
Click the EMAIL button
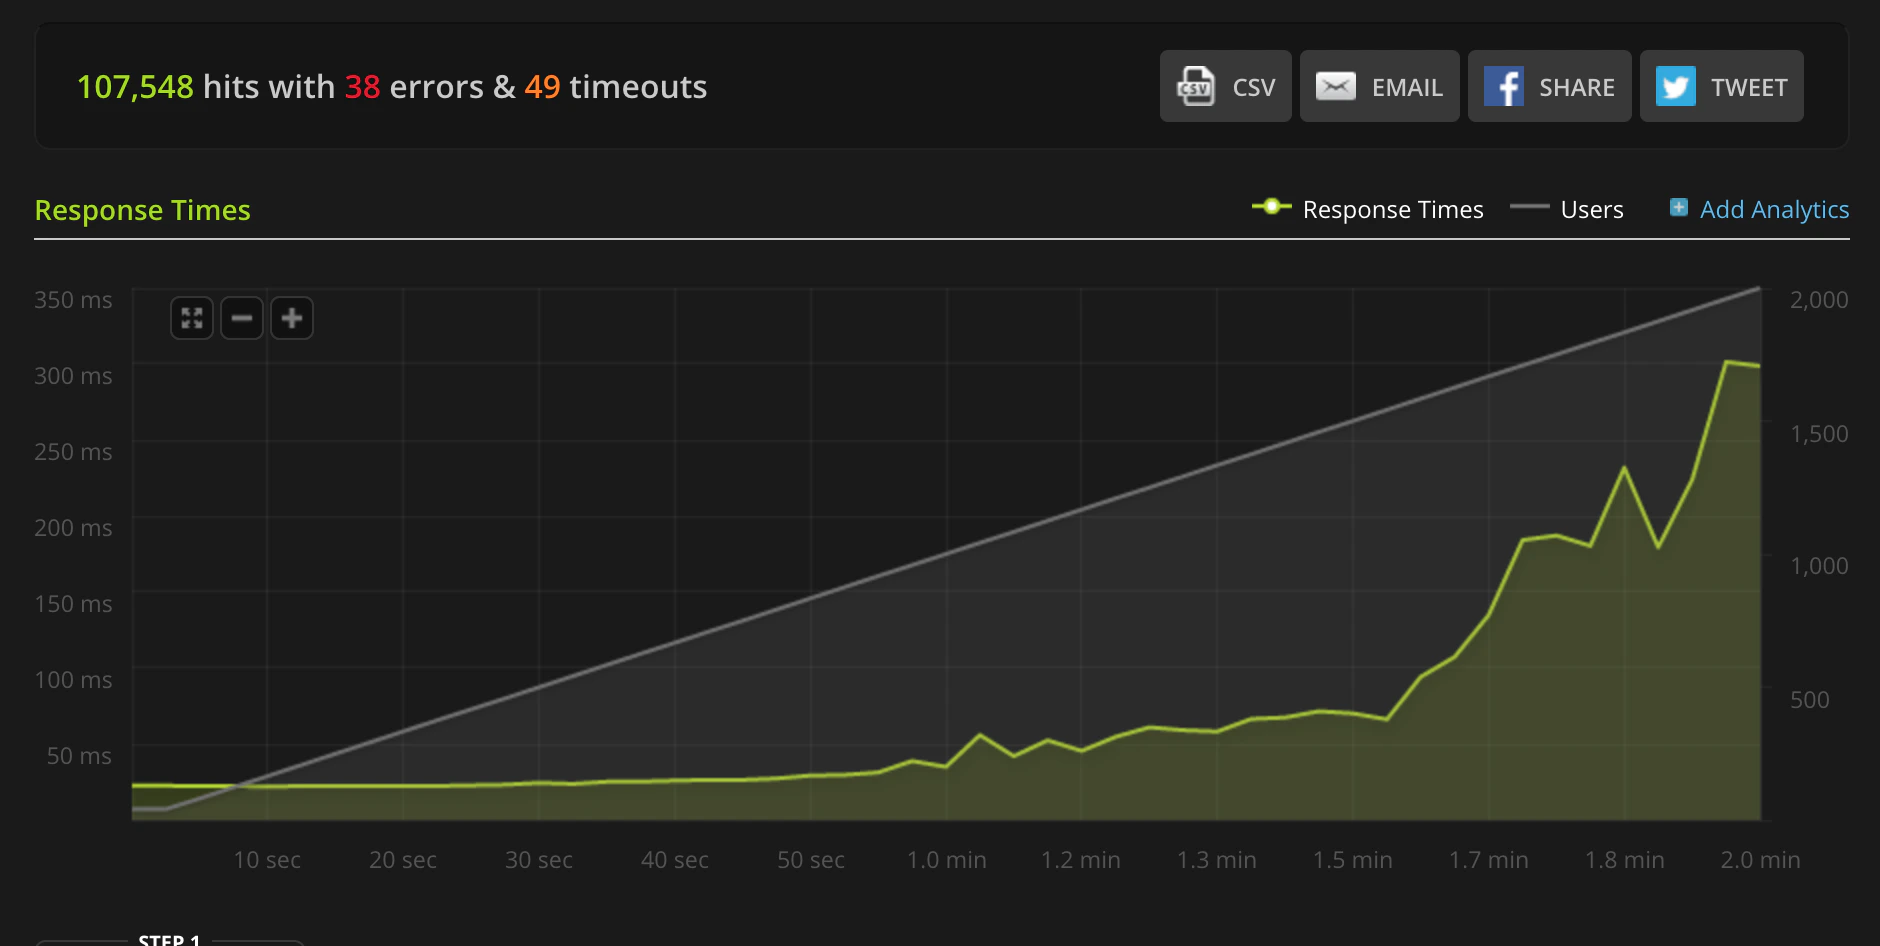pyautogui.click(x=1380, y=86)
